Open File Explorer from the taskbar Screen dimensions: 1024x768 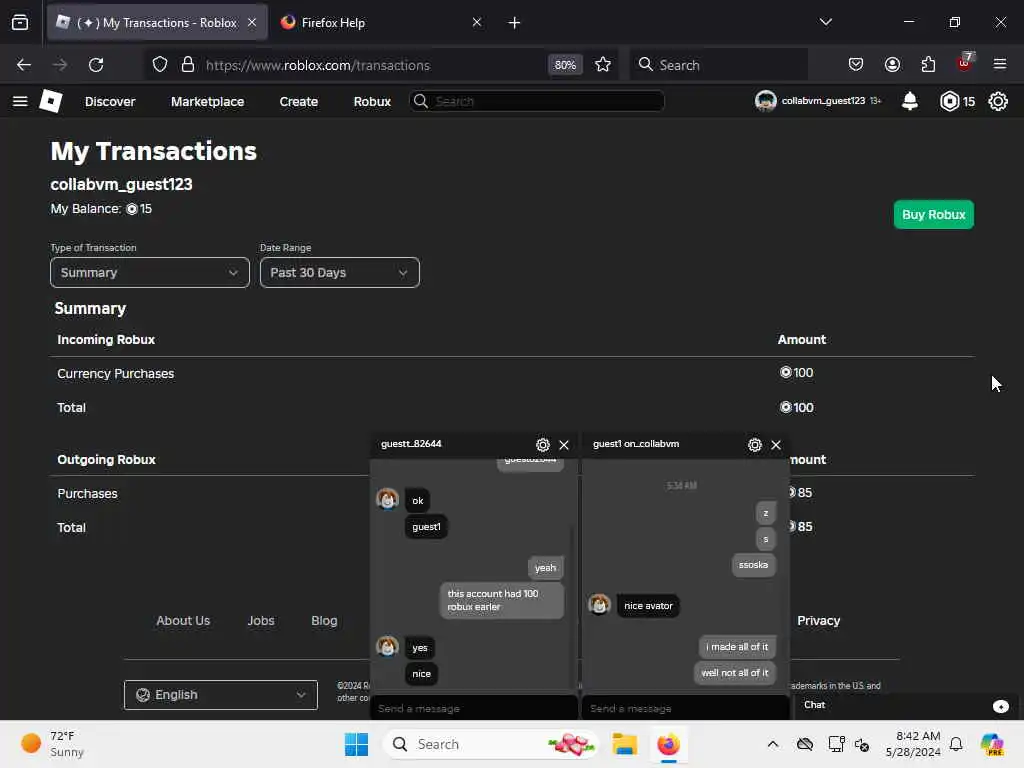coord(624,744)
